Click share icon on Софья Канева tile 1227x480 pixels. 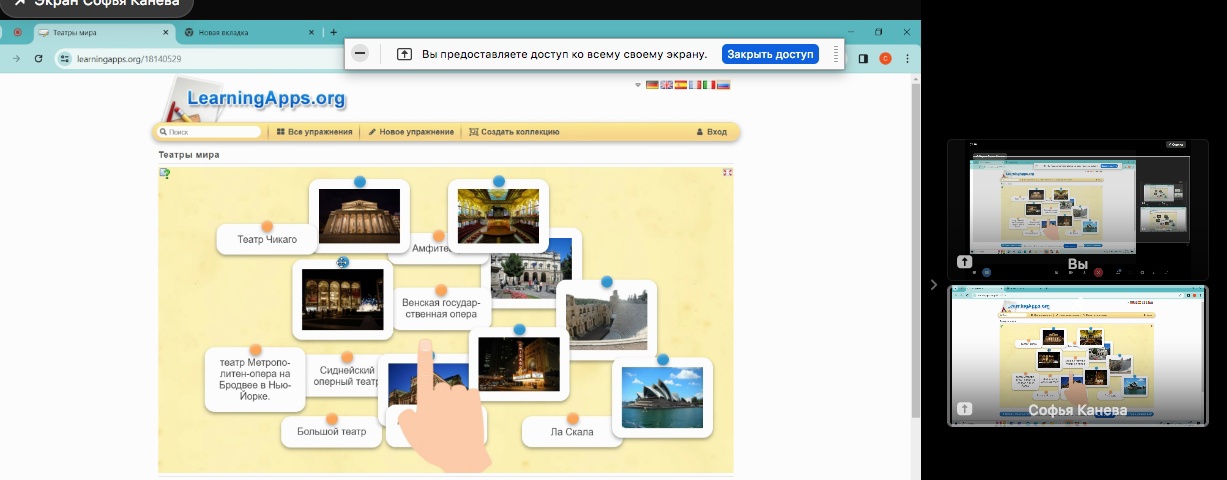(964, 408)
